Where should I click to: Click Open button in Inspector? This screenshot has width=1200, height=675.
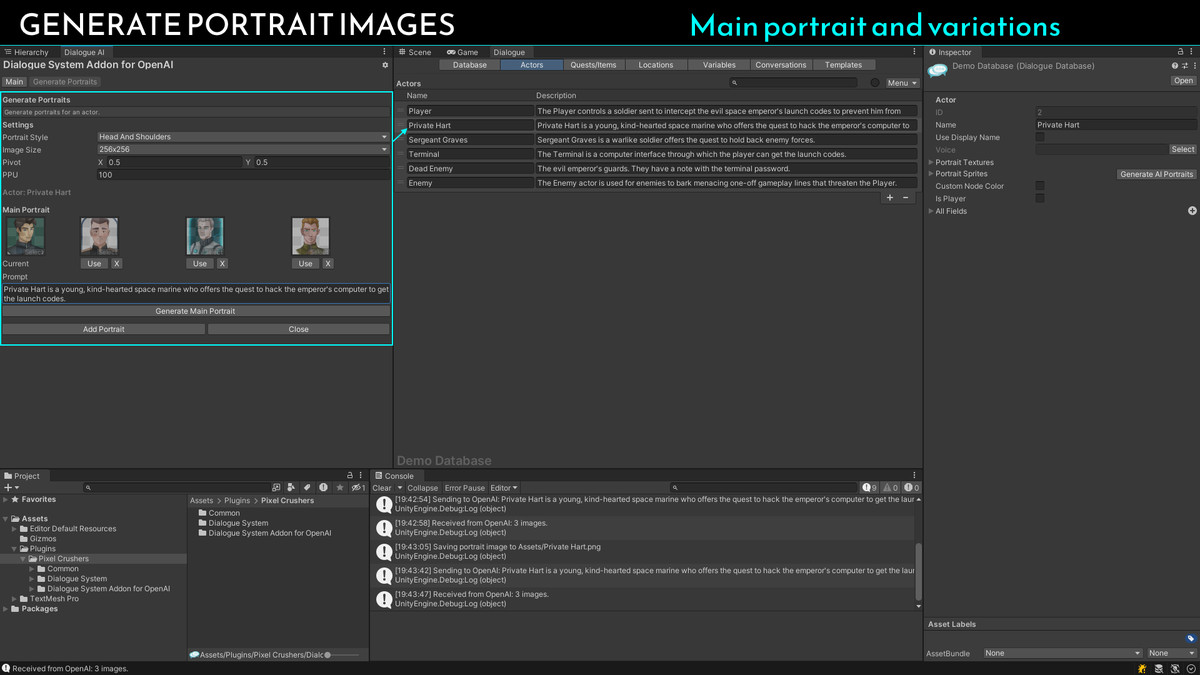tap(1183, 81)
